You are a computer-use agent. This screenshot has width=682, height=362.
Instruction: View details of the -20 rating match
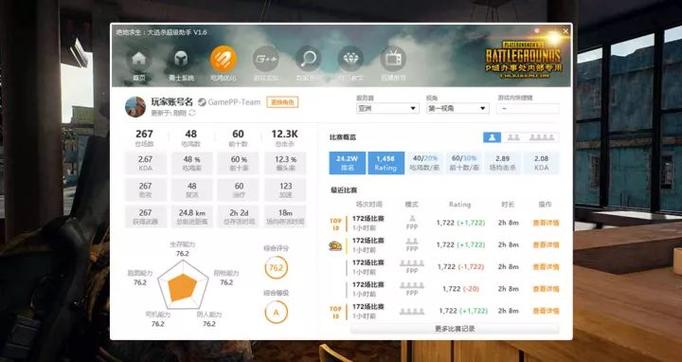pyautogui.click(x=546, y=289)
